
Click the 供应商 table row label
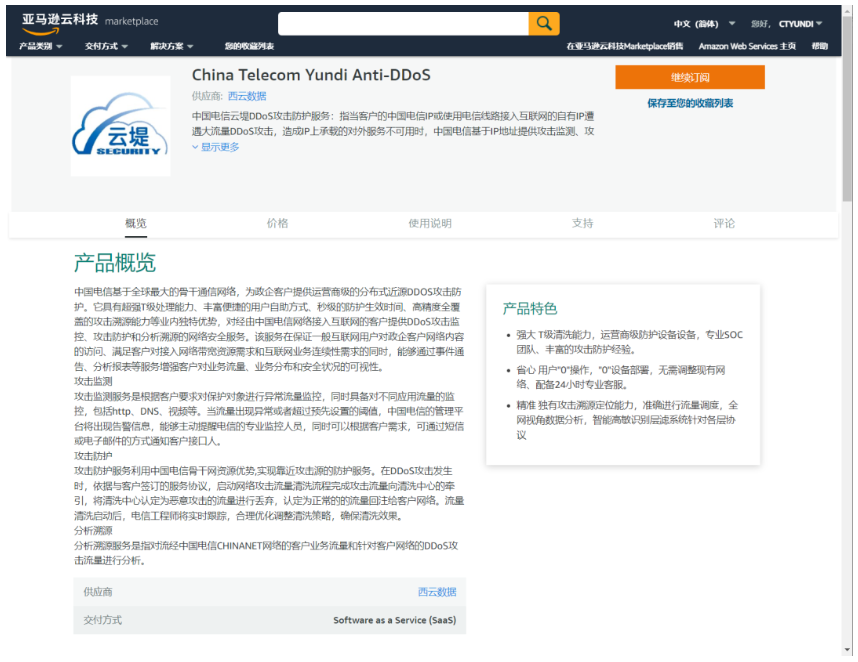point(97,591)
